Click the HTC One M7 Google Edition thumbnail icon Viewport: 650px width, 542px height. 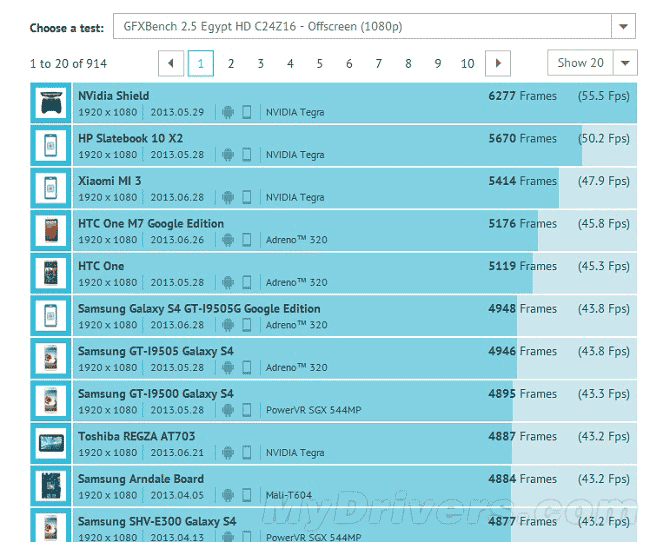coord(50,231)
